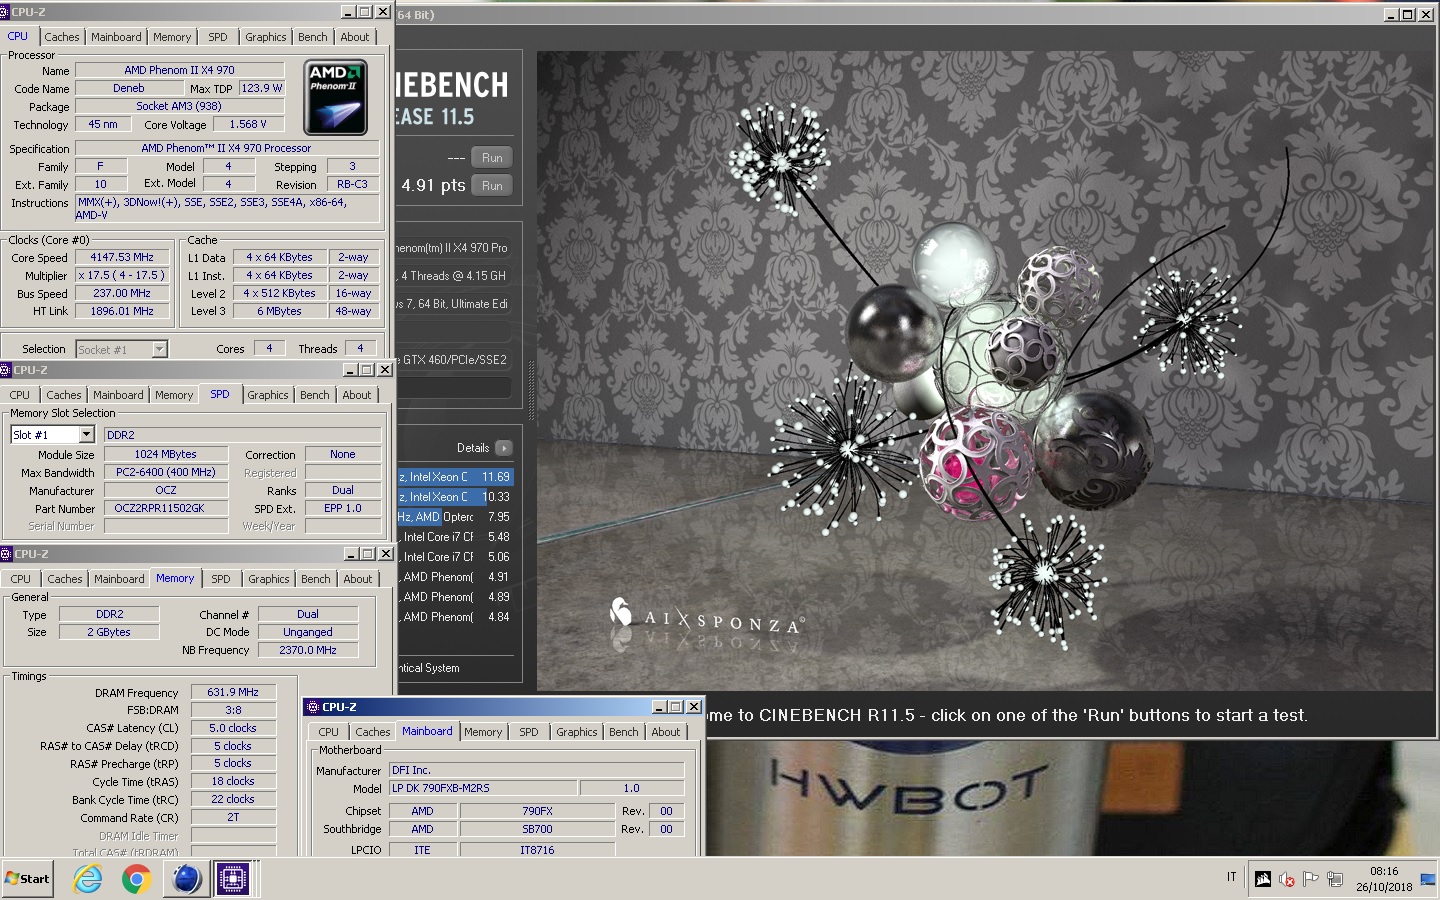The width and height of the screenshot is (1440, 900).
Task: Click the Multiplier value 'x 17.5 ( 4 - 17.5 )'
Action: pyautogui.click(x=123, y=275)
